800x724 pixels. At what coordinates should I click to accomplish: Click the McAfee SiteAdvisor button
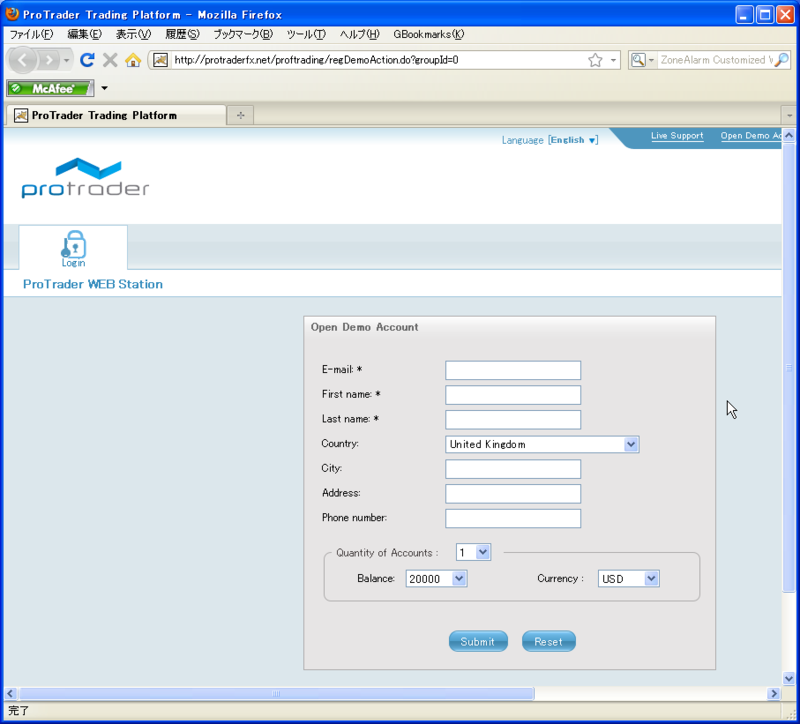50,88
